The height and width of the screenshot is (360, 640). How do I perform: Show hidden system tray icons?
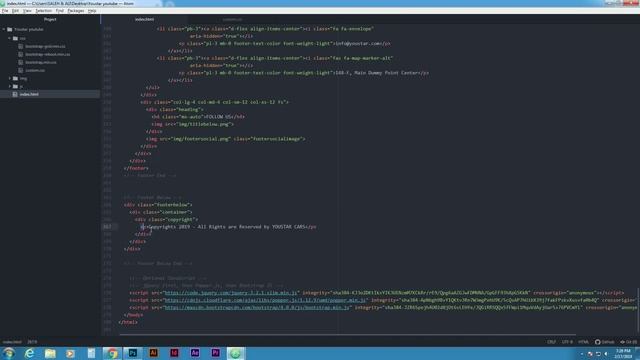pos(582,354)
